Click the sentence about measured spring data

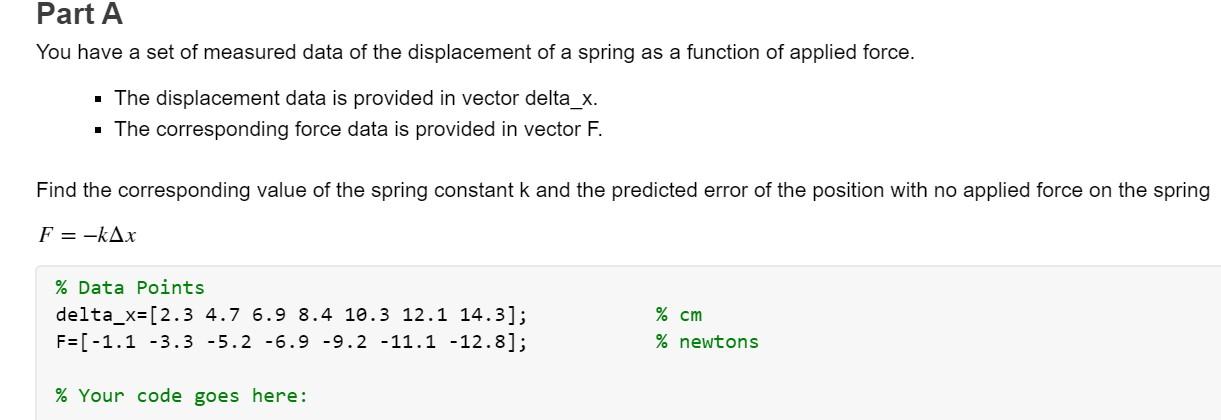point(475,52)
